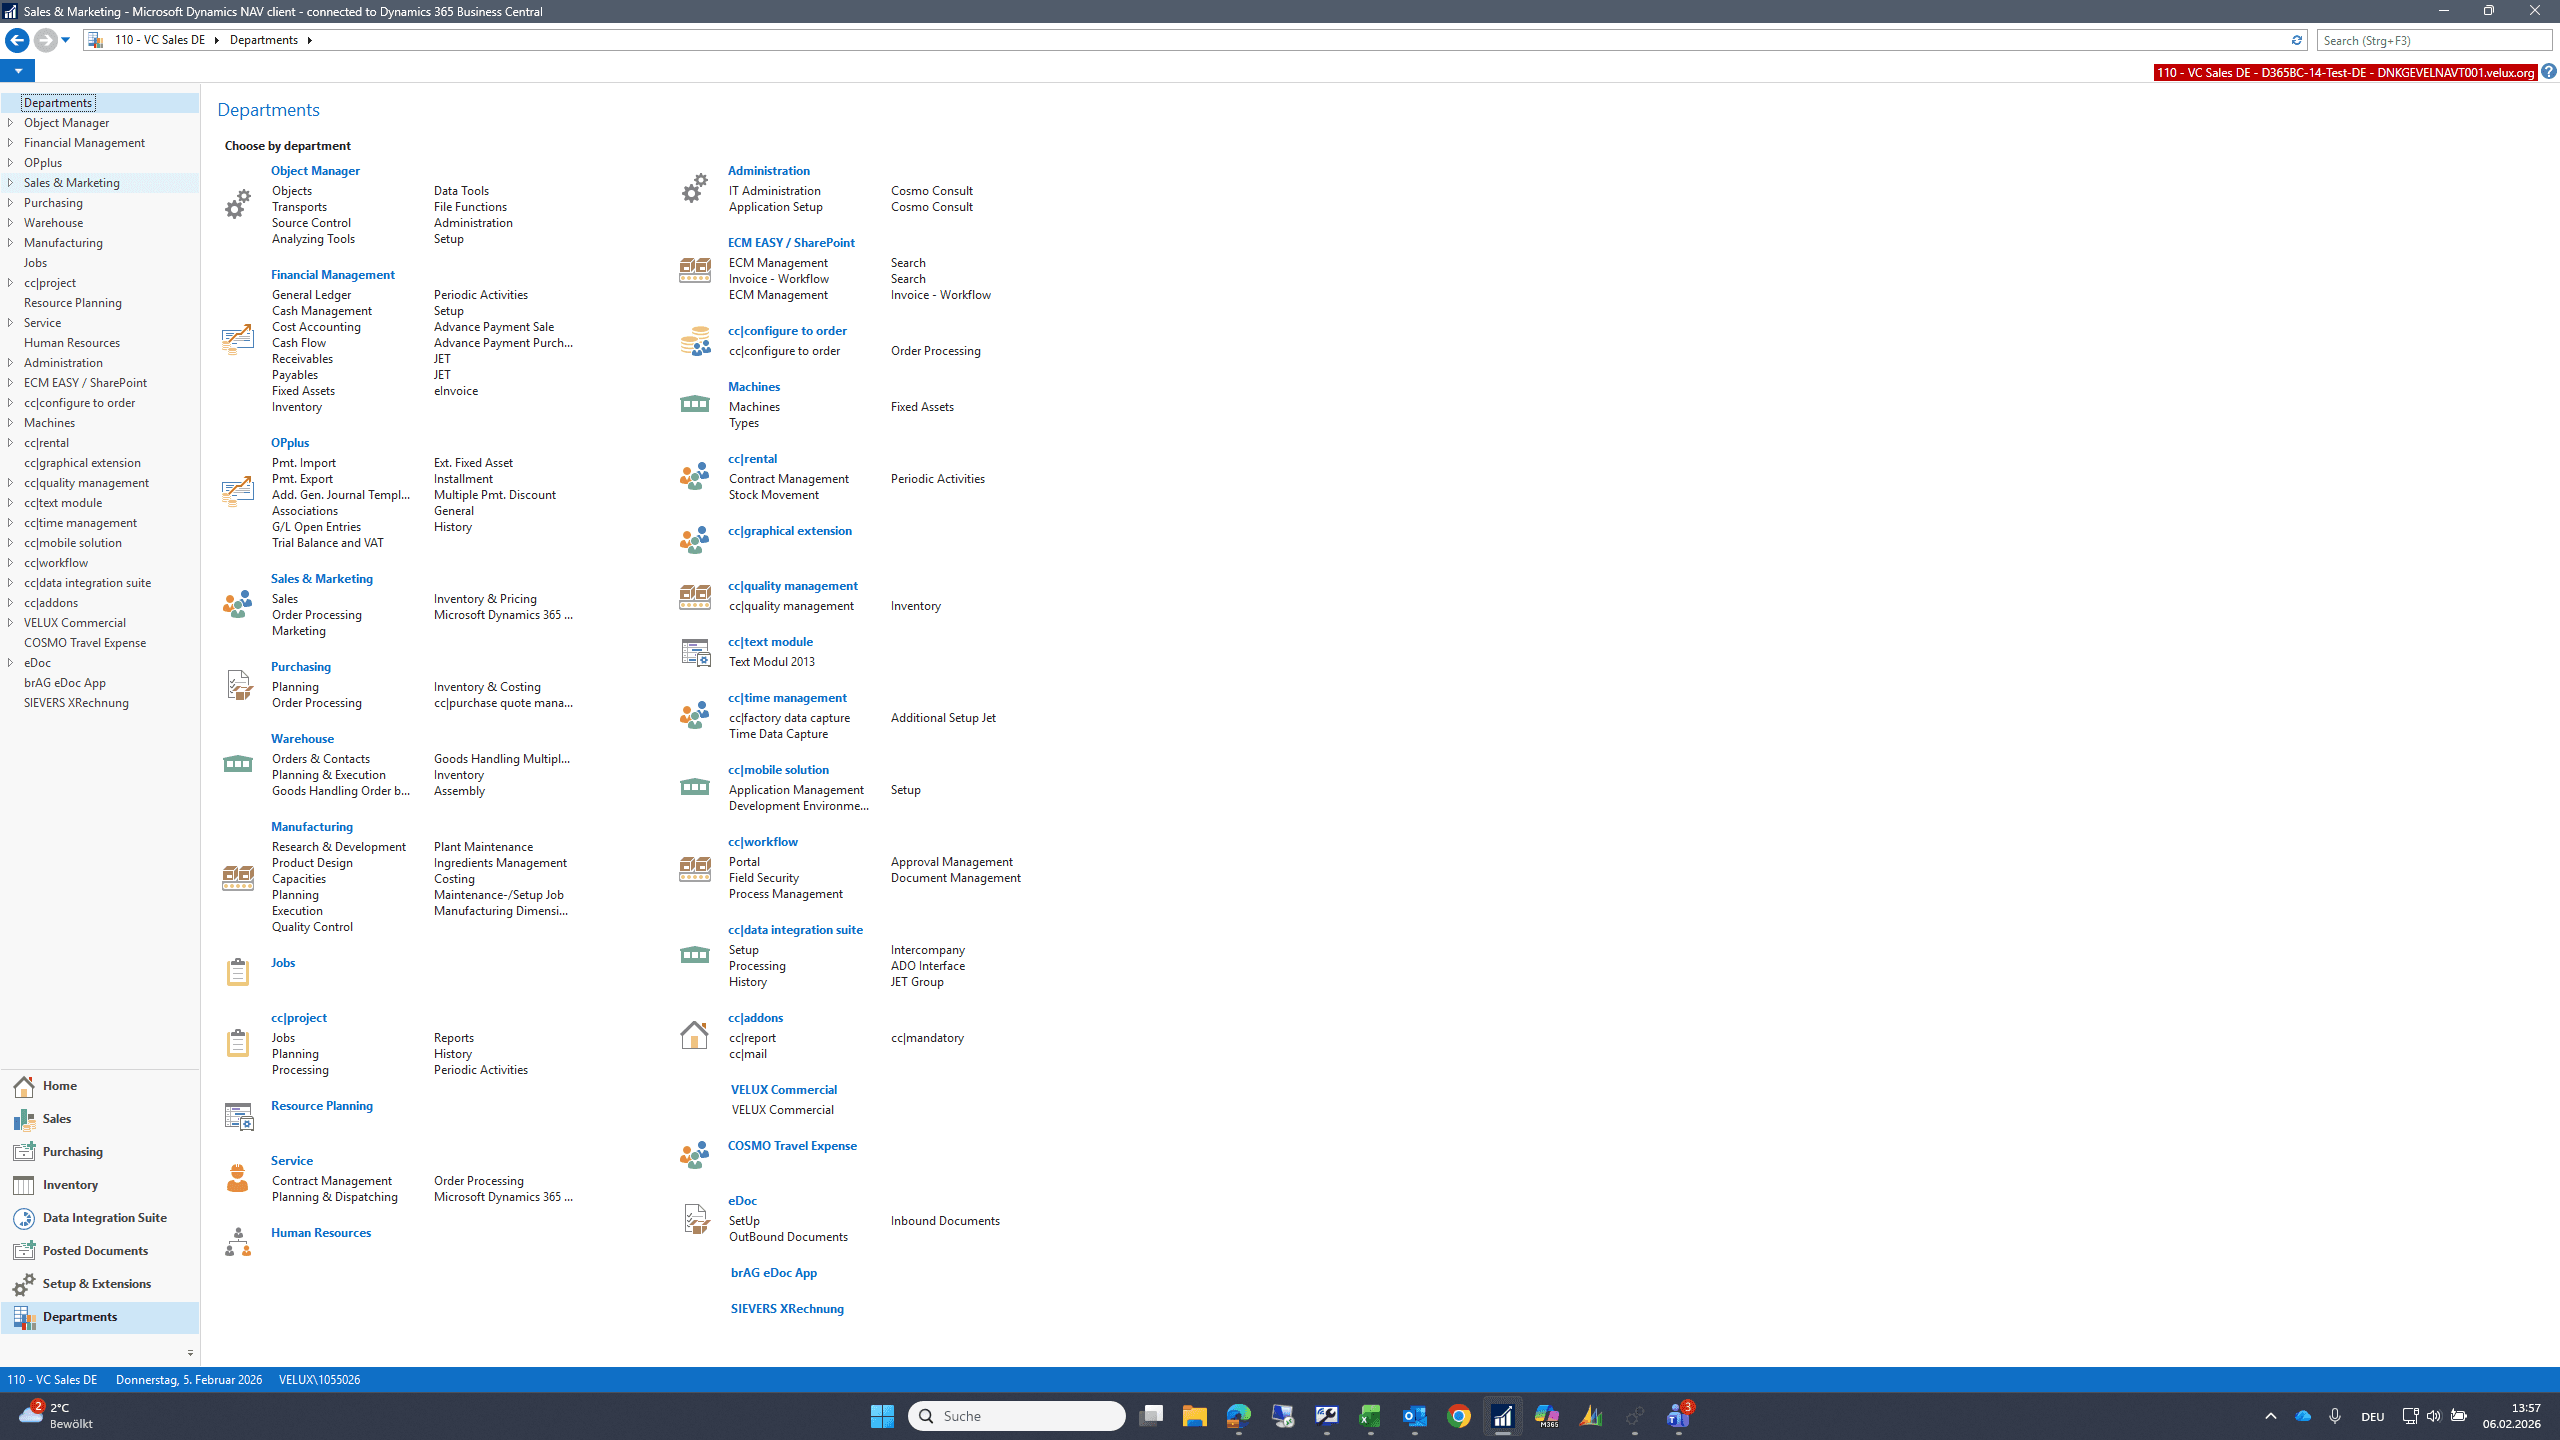The height and width of the screenshot is (1440, 2560).
Task: Click the back navigation arrow button
Action: 17,40
